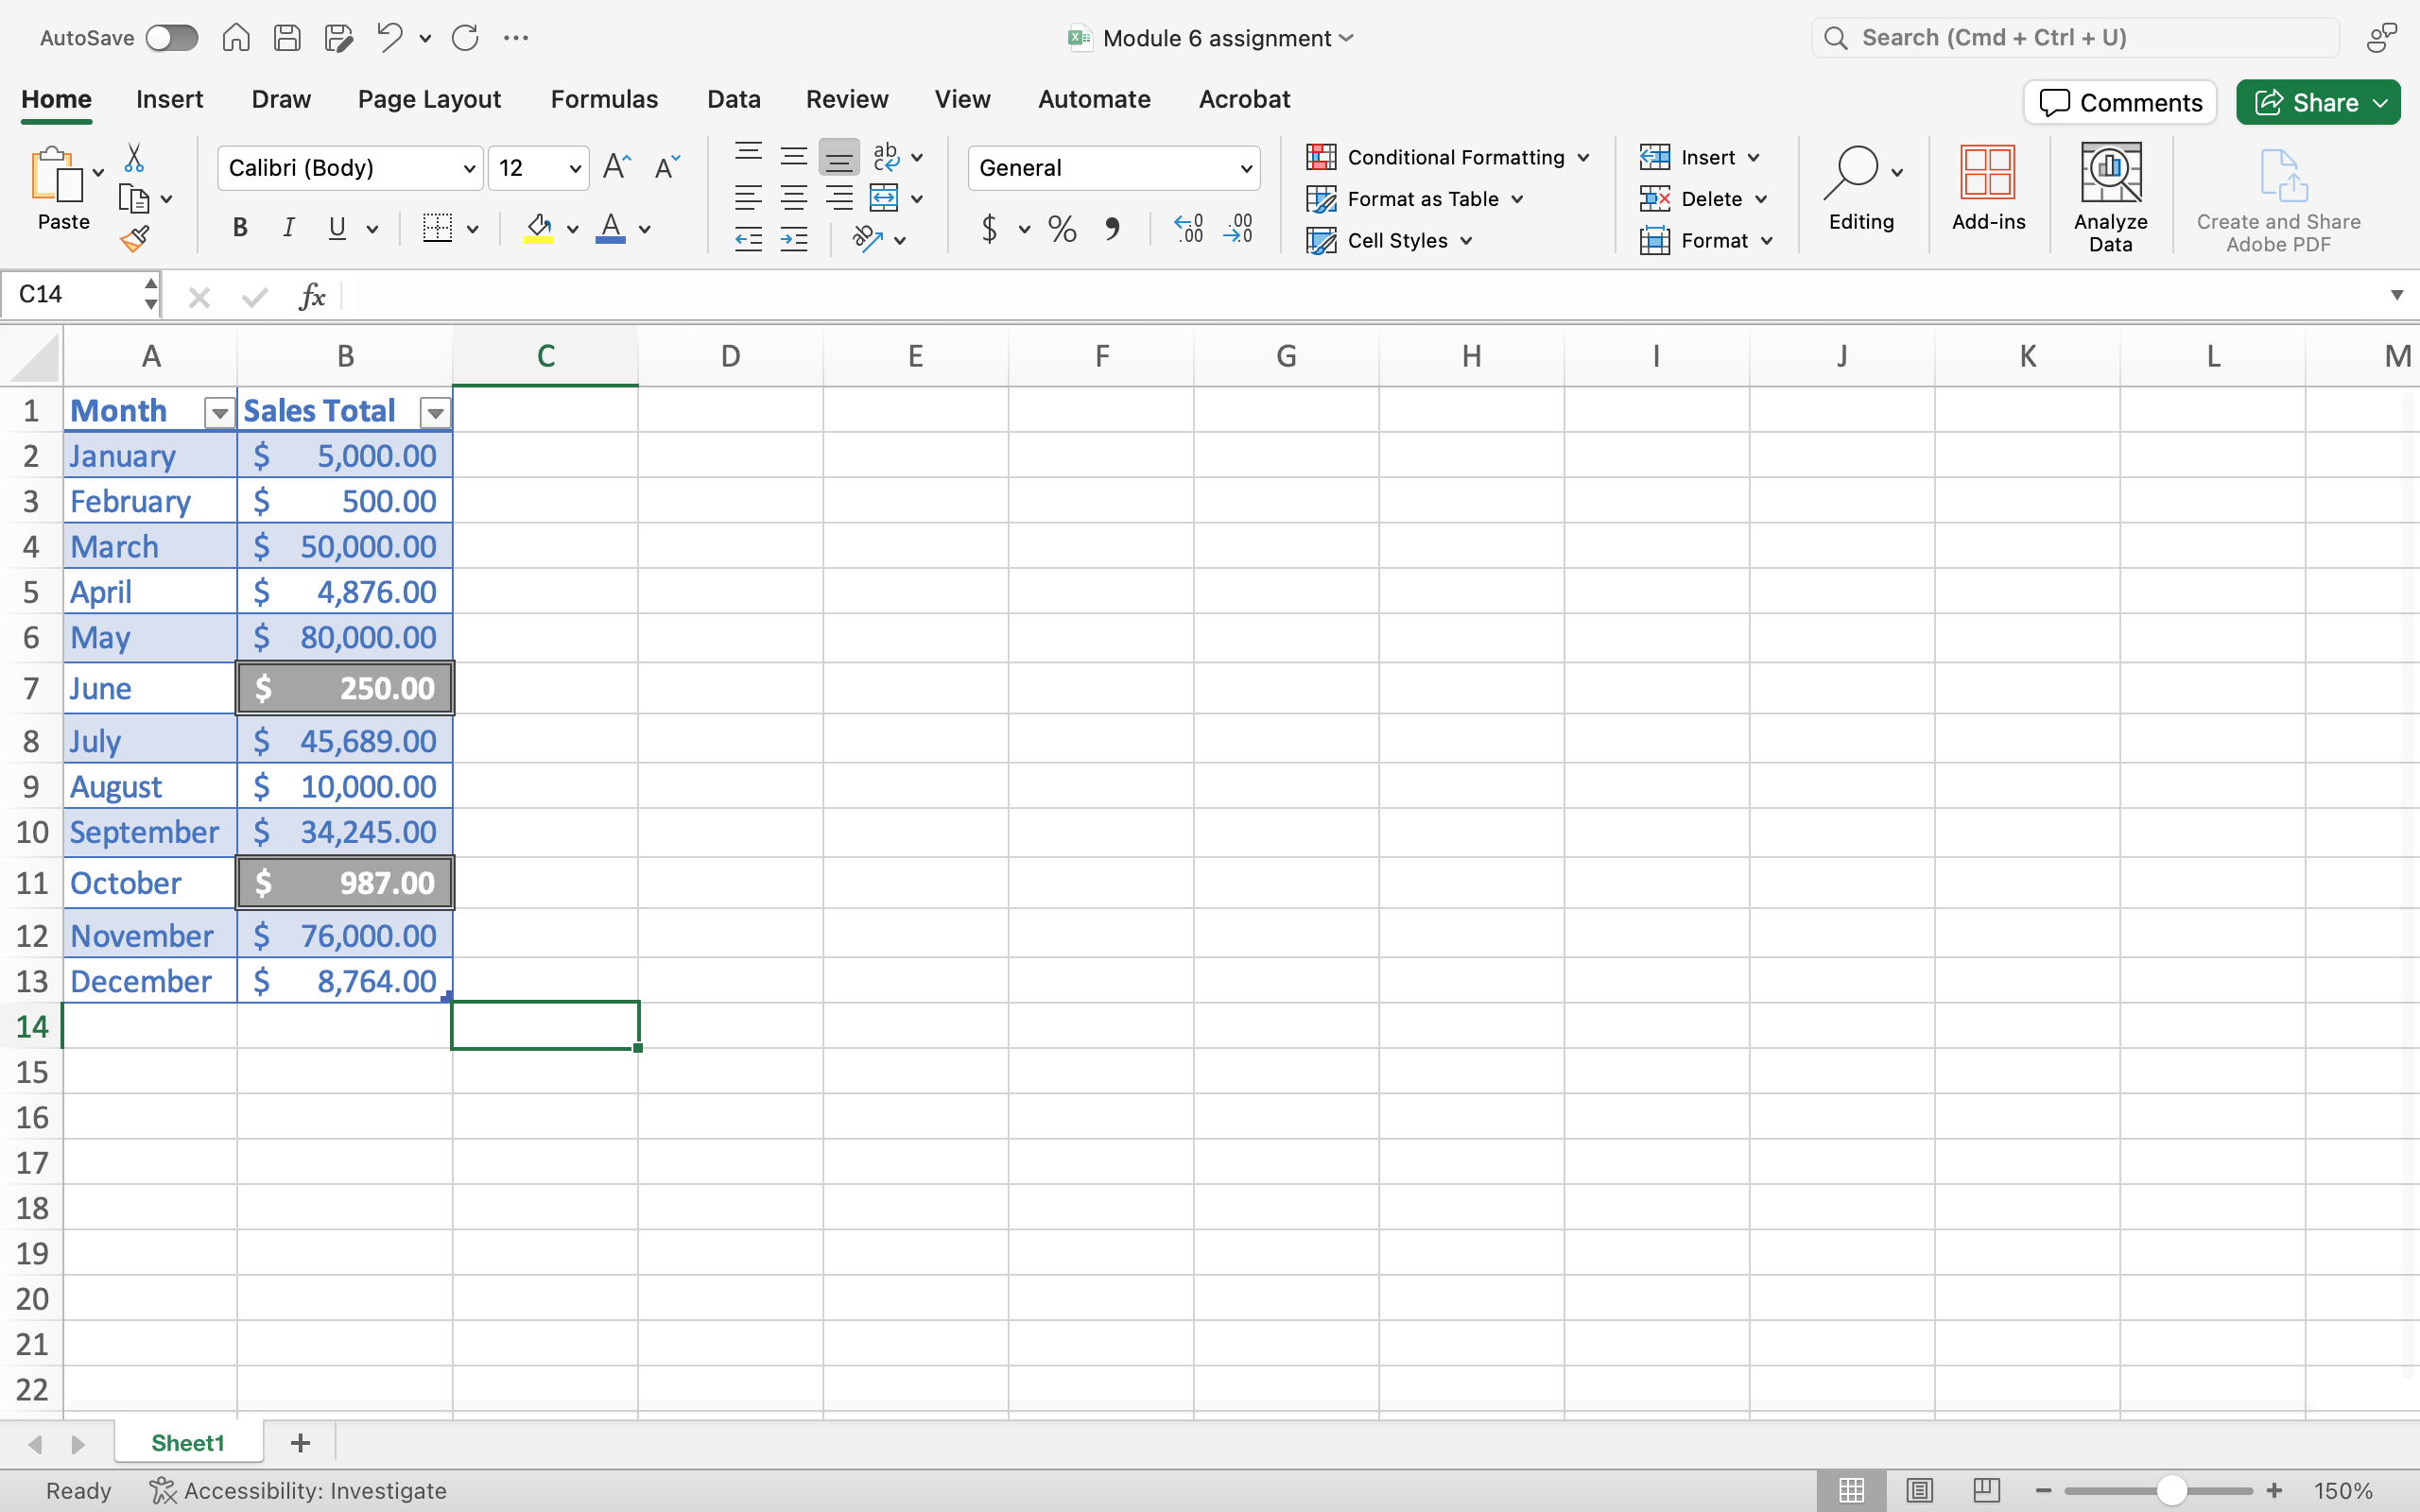Click the search field in title bar
This screenshot has height=1512, width=2420.
[x=2075, y=38]
